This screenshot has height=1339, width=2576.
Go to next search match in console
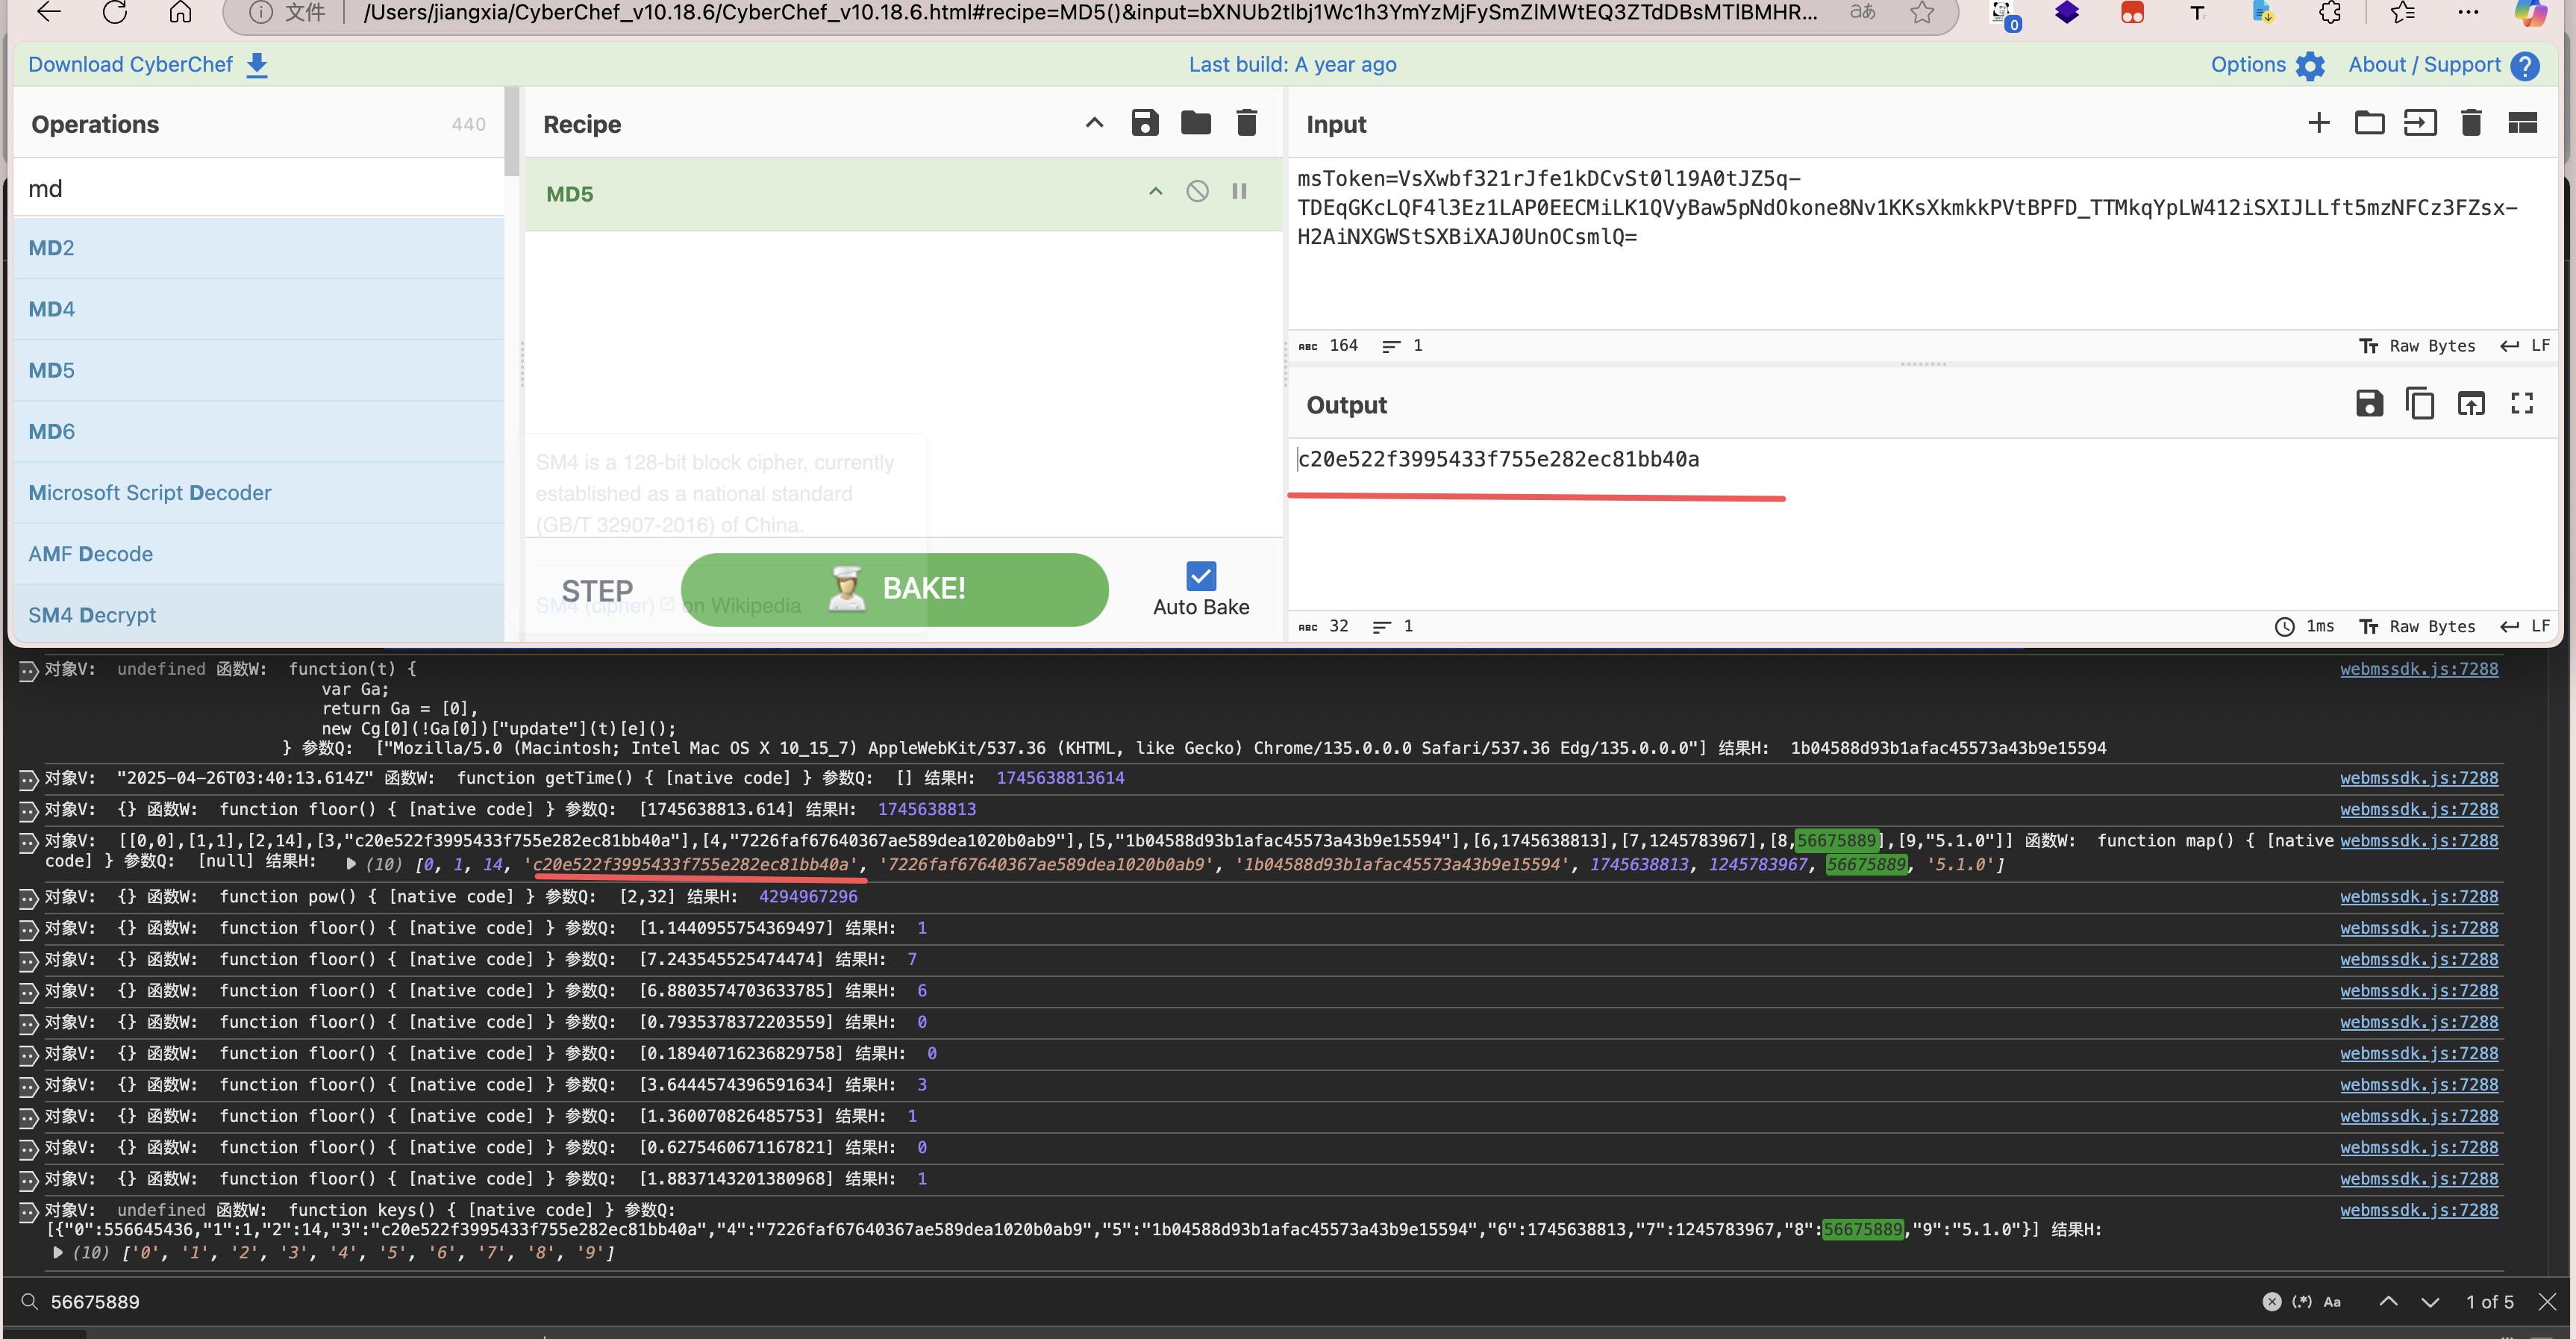click(x=2430, y=1301)
